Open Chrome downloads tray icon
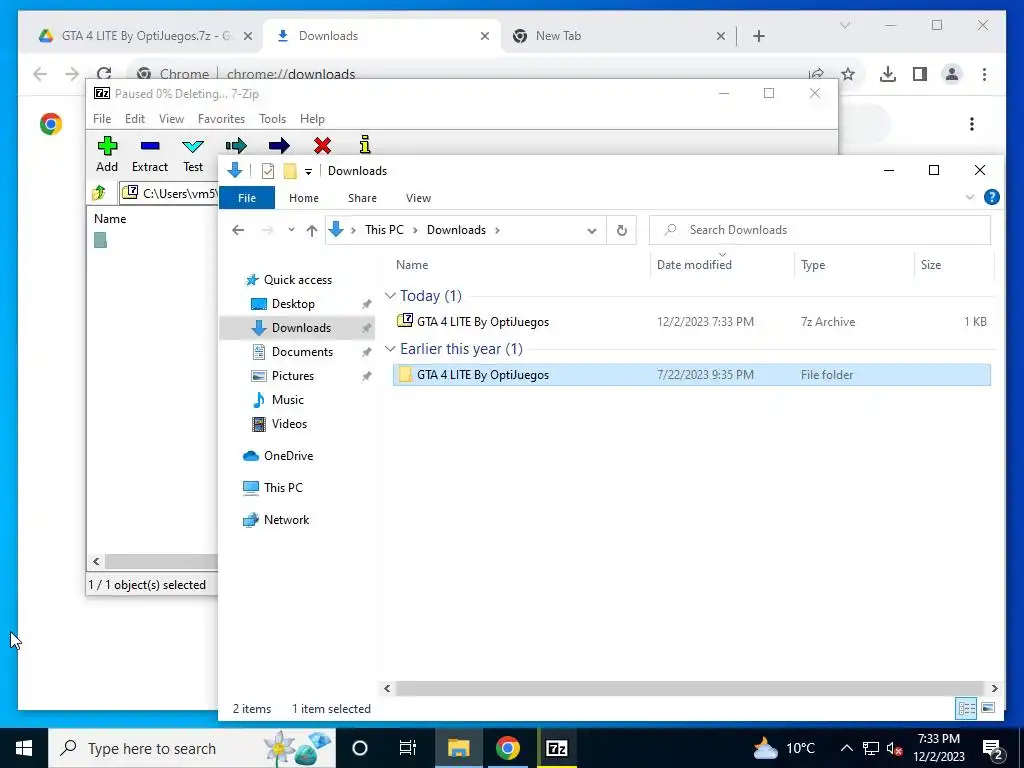 coord(888,74)
